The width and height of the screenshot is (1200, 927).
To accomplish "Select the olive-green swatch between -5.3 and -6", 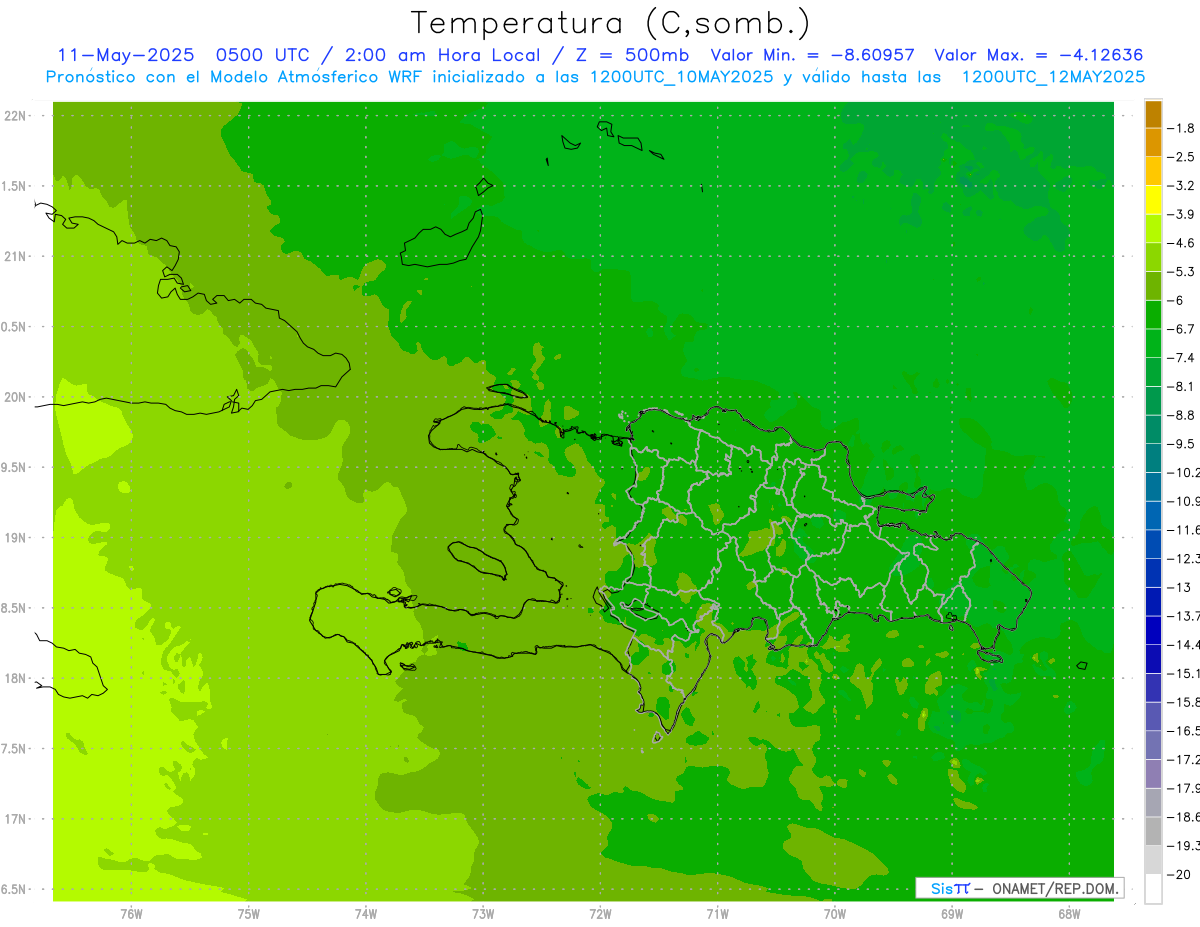I will [x=1153, y=286].
